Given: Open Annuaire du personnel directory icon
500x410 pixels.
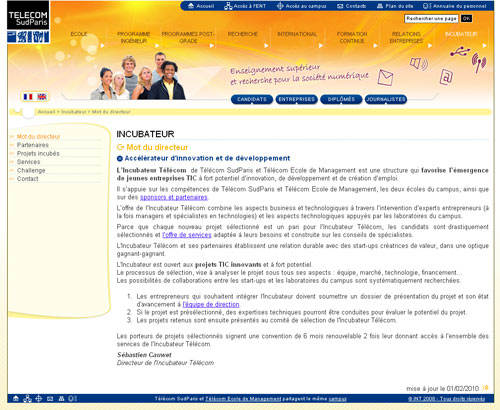Looking at the screenshot, I should [x=427, y=6].
